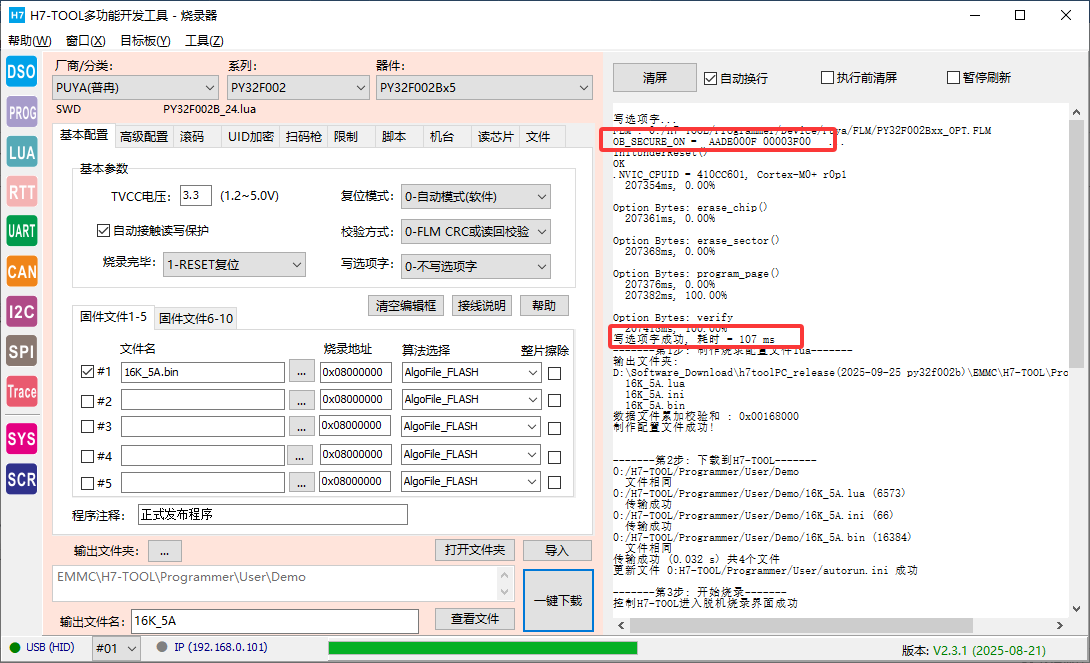Enable the 执行前清屏 checkbox
This screenshot has height=663, width=1090.
pyautogui.click(x=827, y=78)
